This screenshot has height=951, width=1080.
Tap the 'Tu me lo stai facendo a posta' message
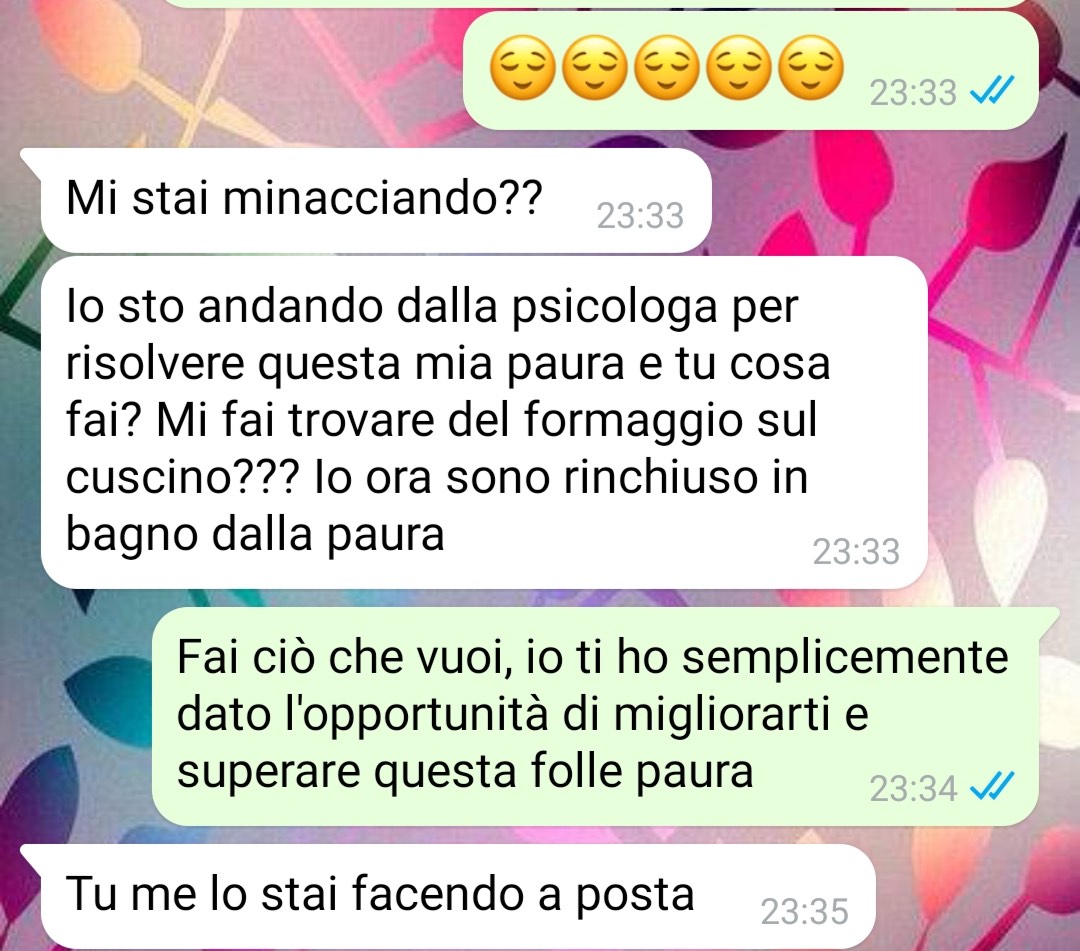[x=458, y=896]
